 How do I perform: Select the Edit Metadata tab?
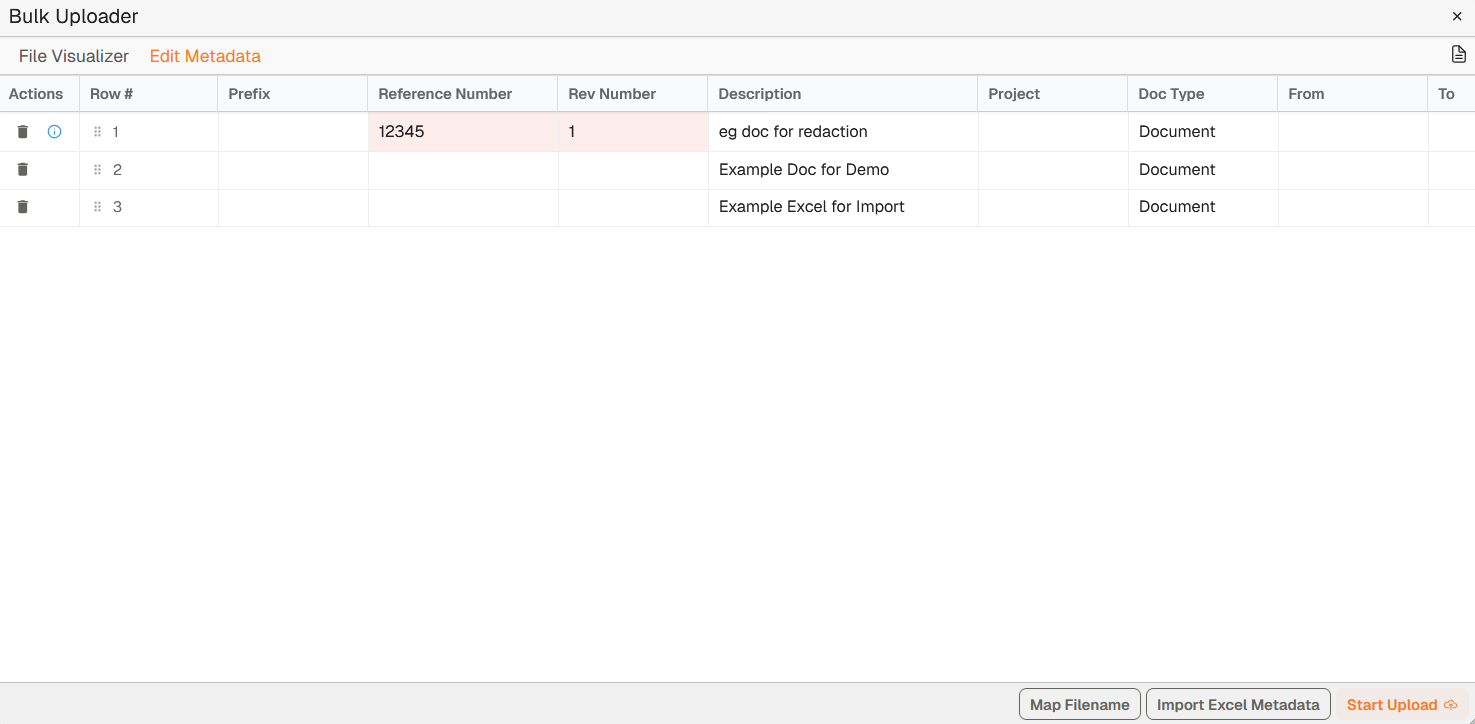(205, 57)
